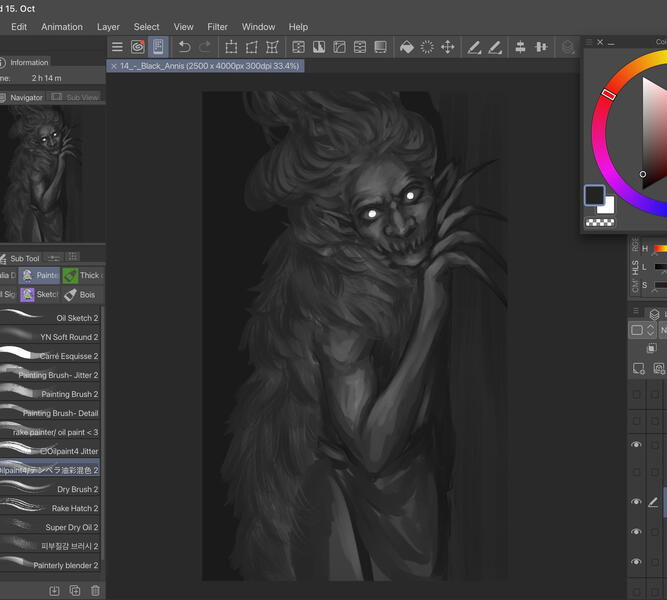Viewport: 667px width, 600px height.
Task: Delete sub tool with trash icon
Action: point(95,591)
